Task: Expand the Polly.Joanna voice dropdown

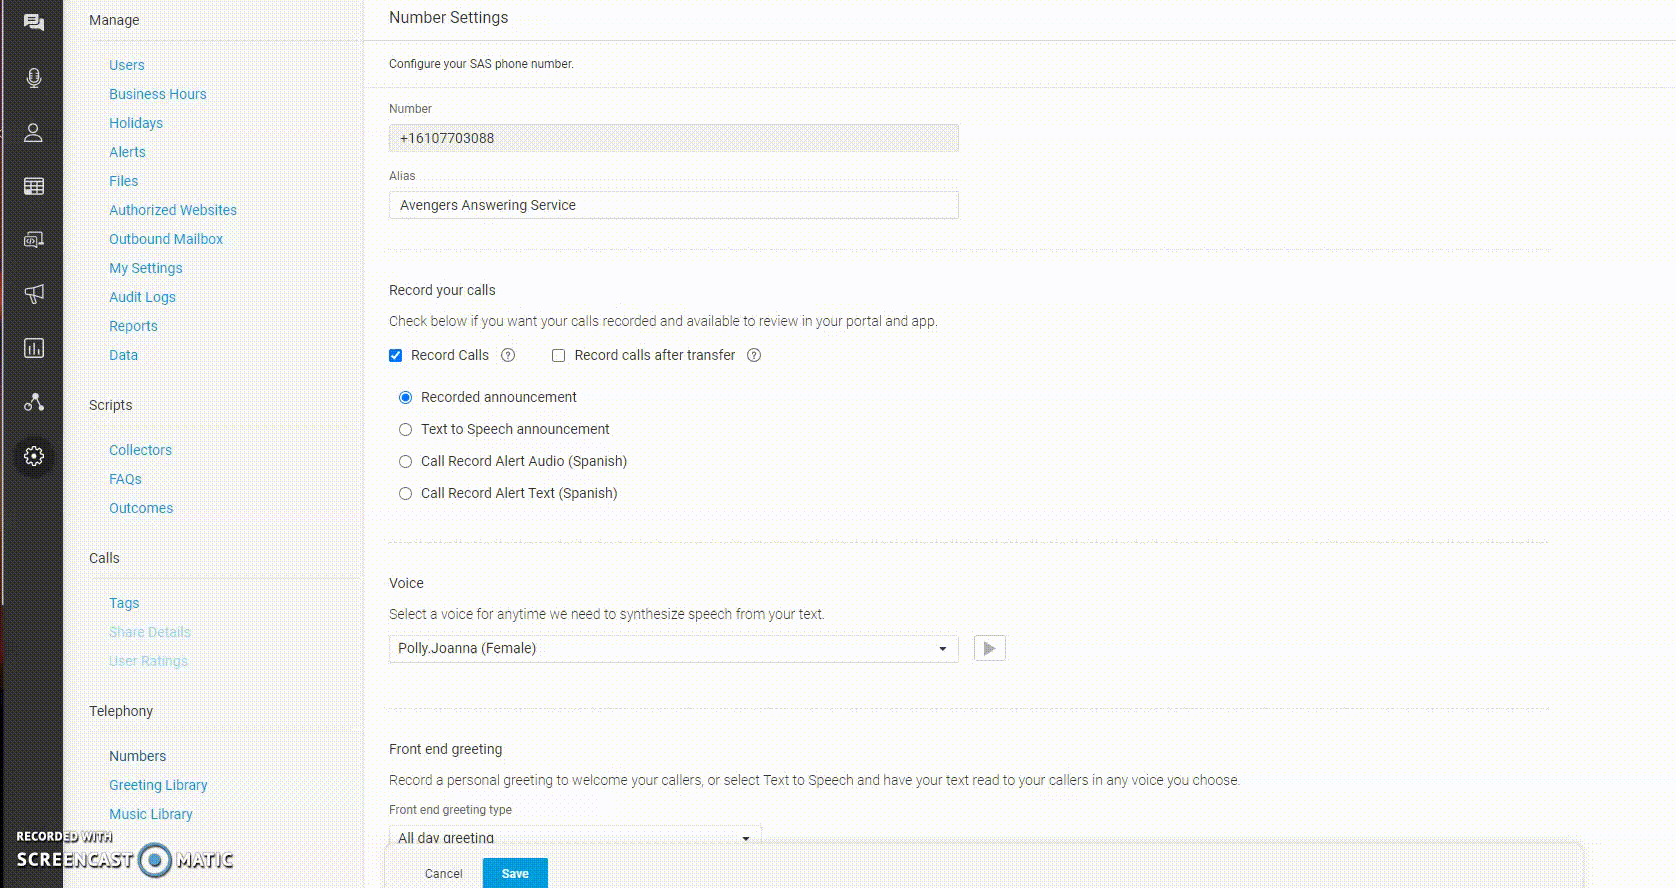Action: pyautogui.click(x=673, y=648)
